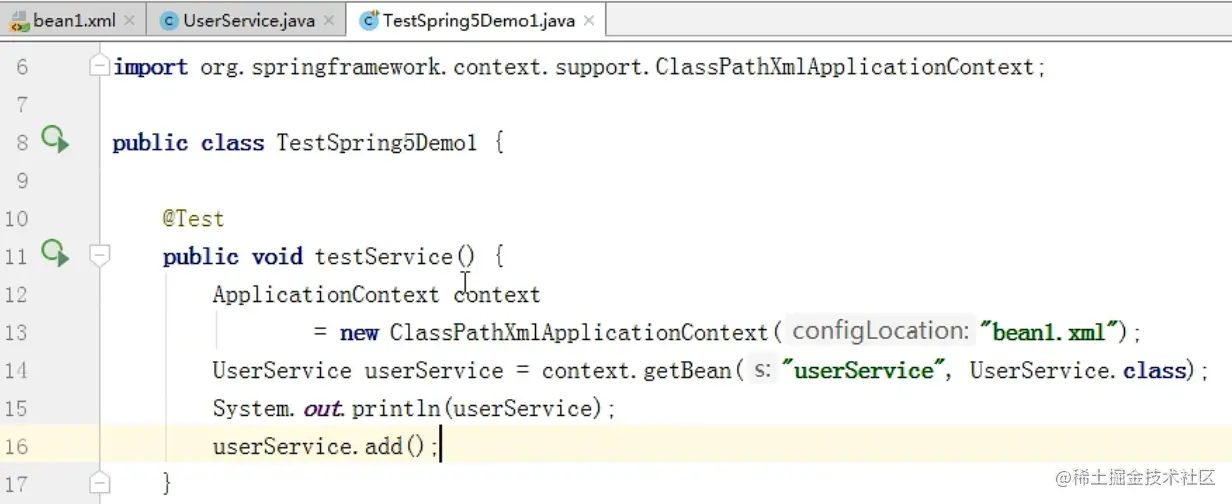This screenshot has width=1232, height=504.
Task: Switch to the UserService.java tab
Action: click(x=249, y=20)
